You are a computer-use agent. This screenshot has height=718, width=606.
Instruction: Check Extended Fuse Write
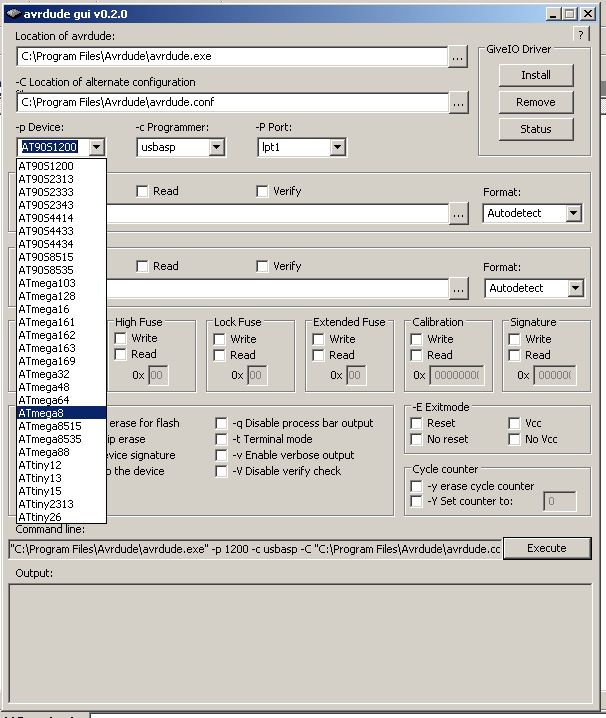pos(318,339)
